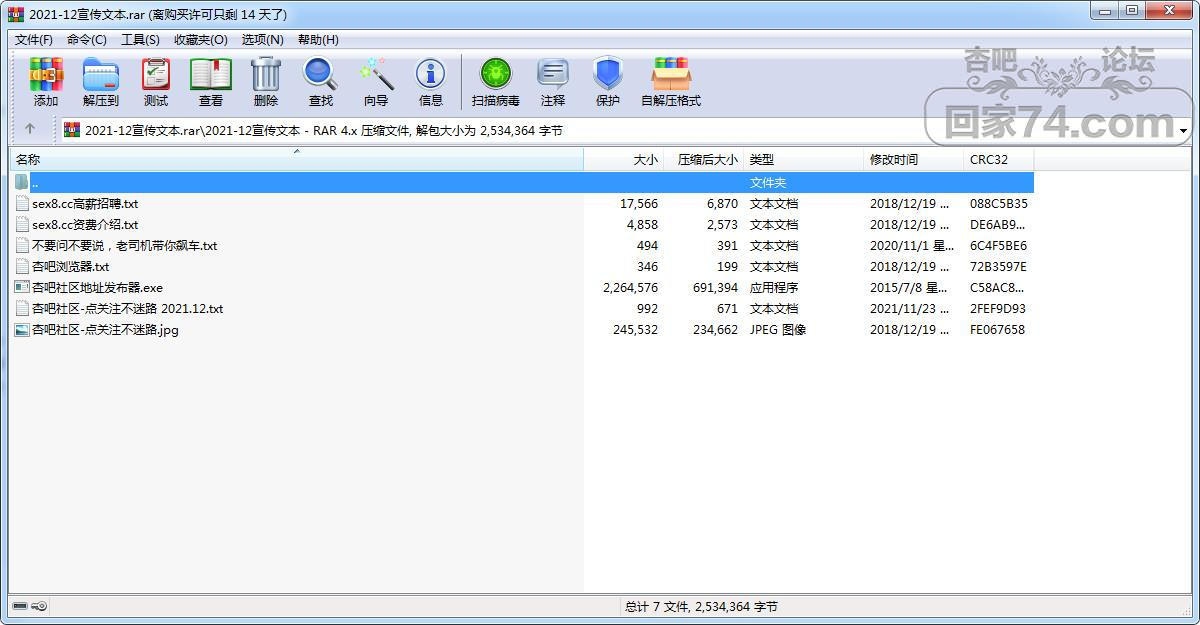Screen dimensions: 1200x625
Task: Expand the address bar dropdown arrow
Action: [1183, 131]
